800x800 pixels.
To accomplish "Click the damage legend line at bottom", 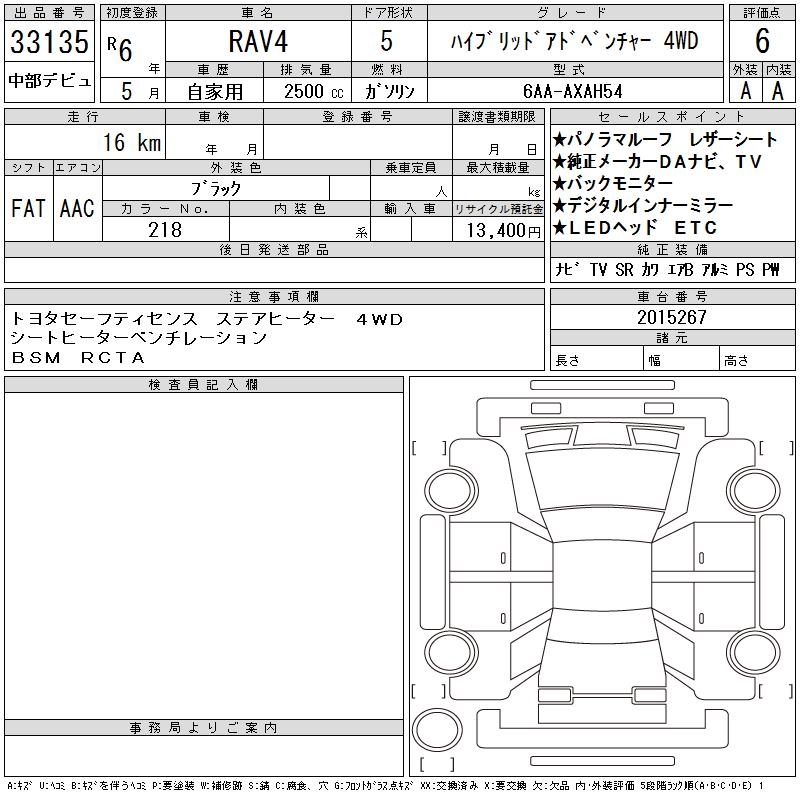I will click(385, 786).
